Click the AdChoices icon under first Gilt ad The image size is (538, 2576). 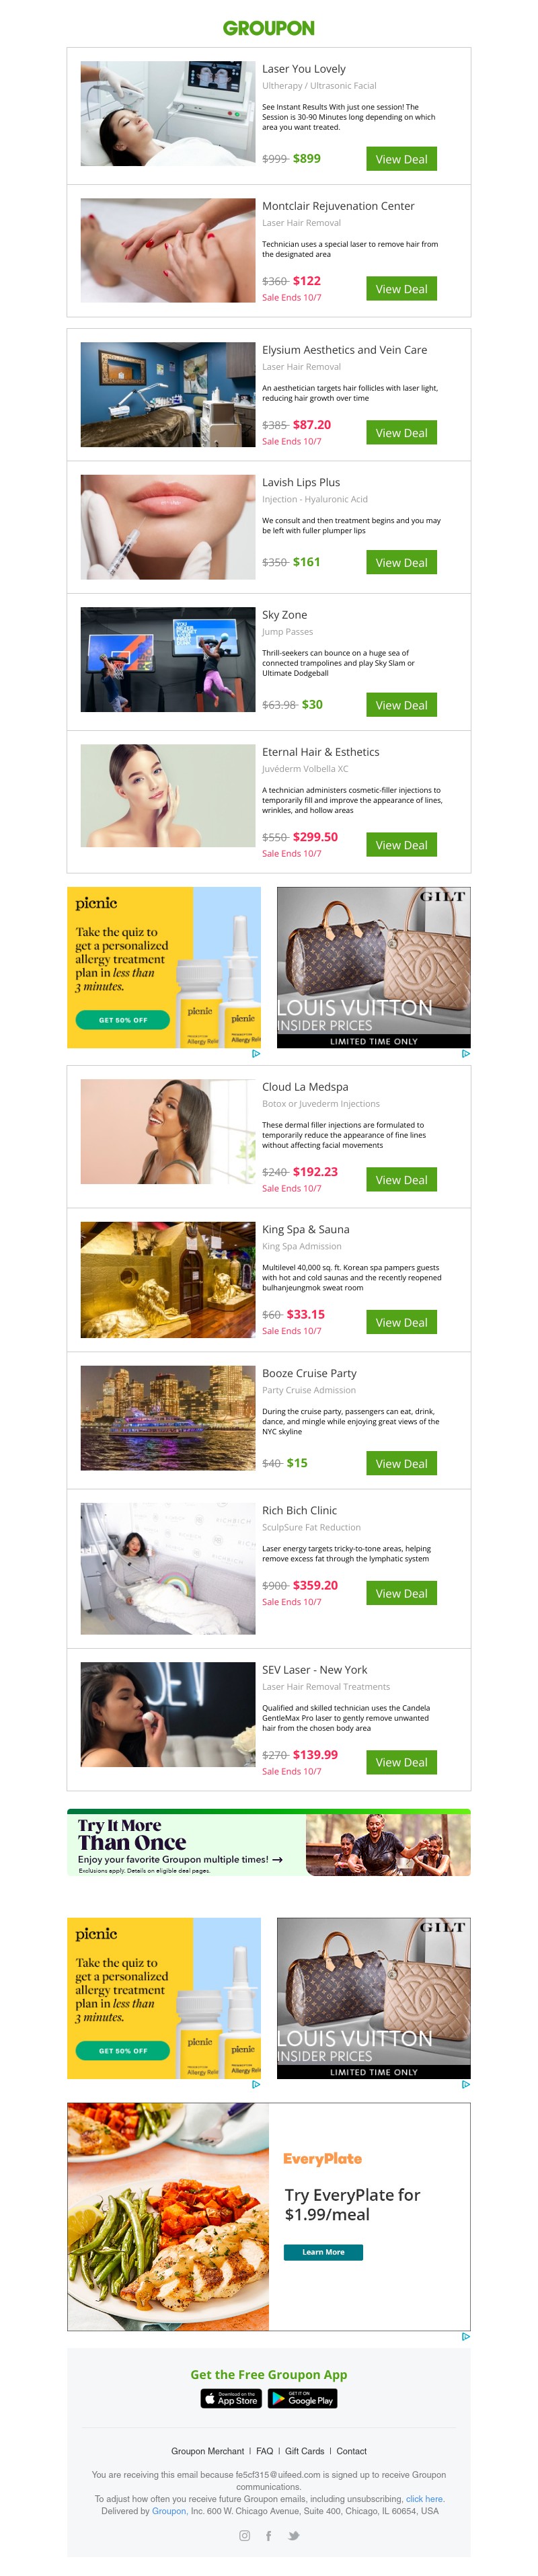tap(465, 1053)
